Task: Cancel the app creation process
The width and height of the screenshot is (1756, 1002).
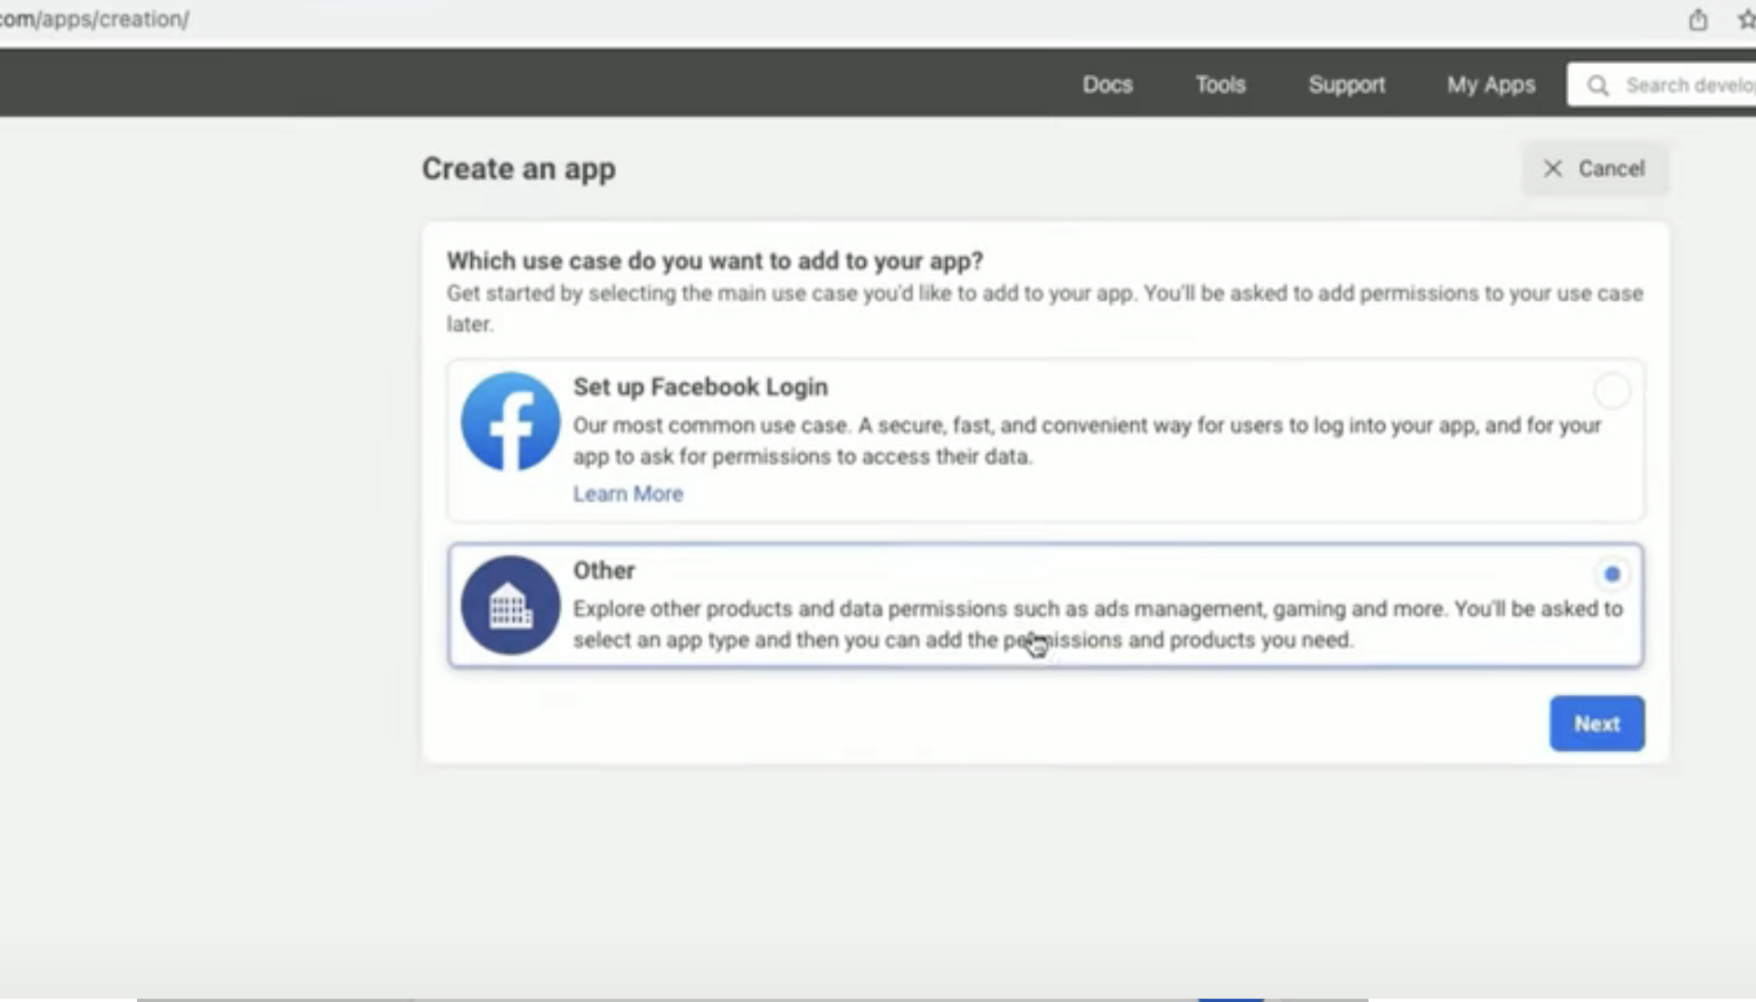Action: click(1595, 168)
